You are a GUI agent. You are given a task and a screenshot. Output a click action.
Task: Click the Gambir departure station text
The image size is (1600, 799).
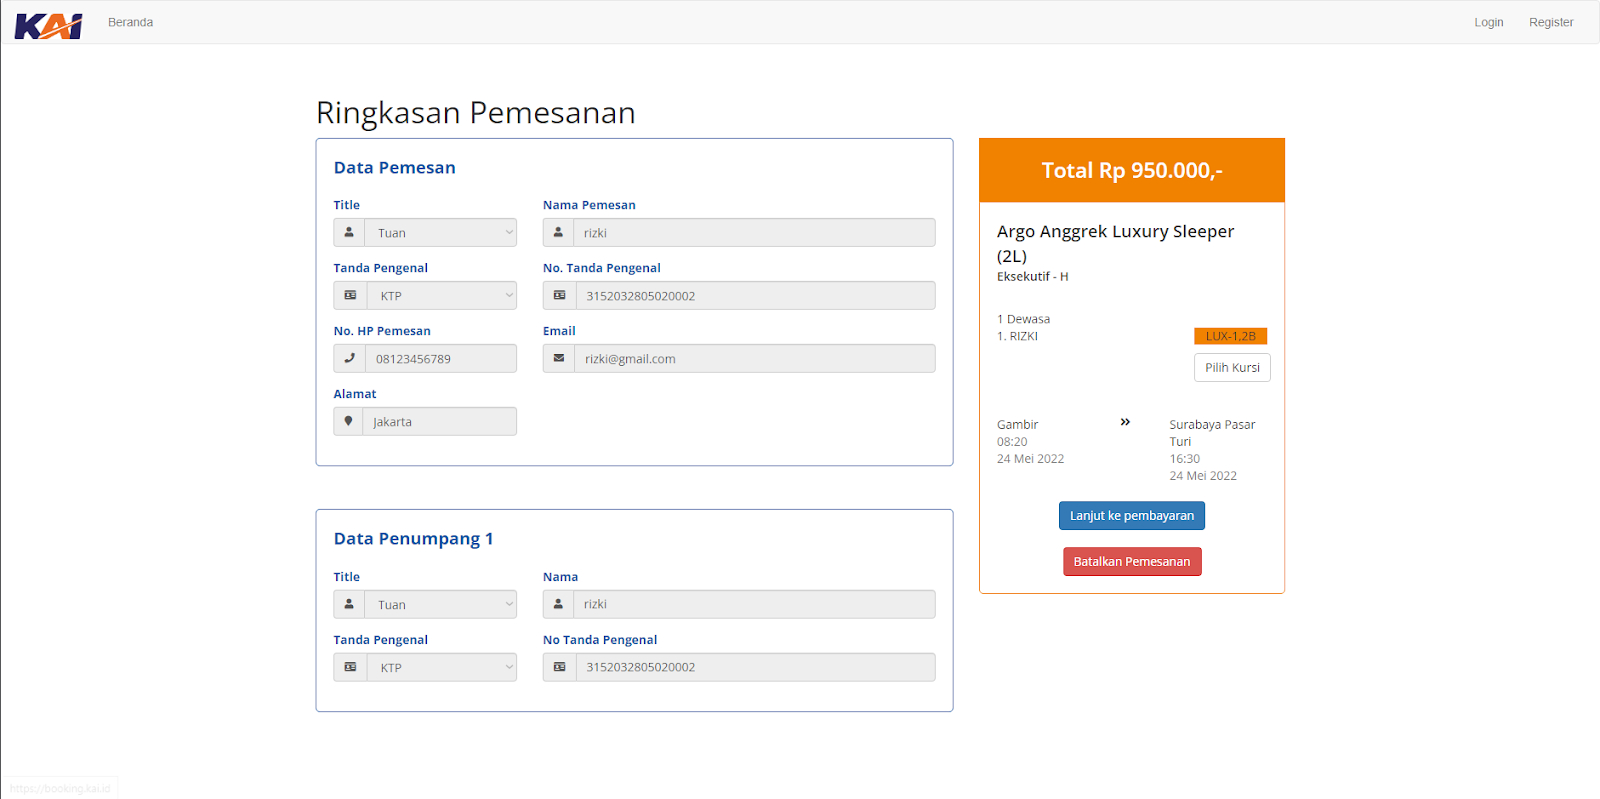pos(1017,424)
